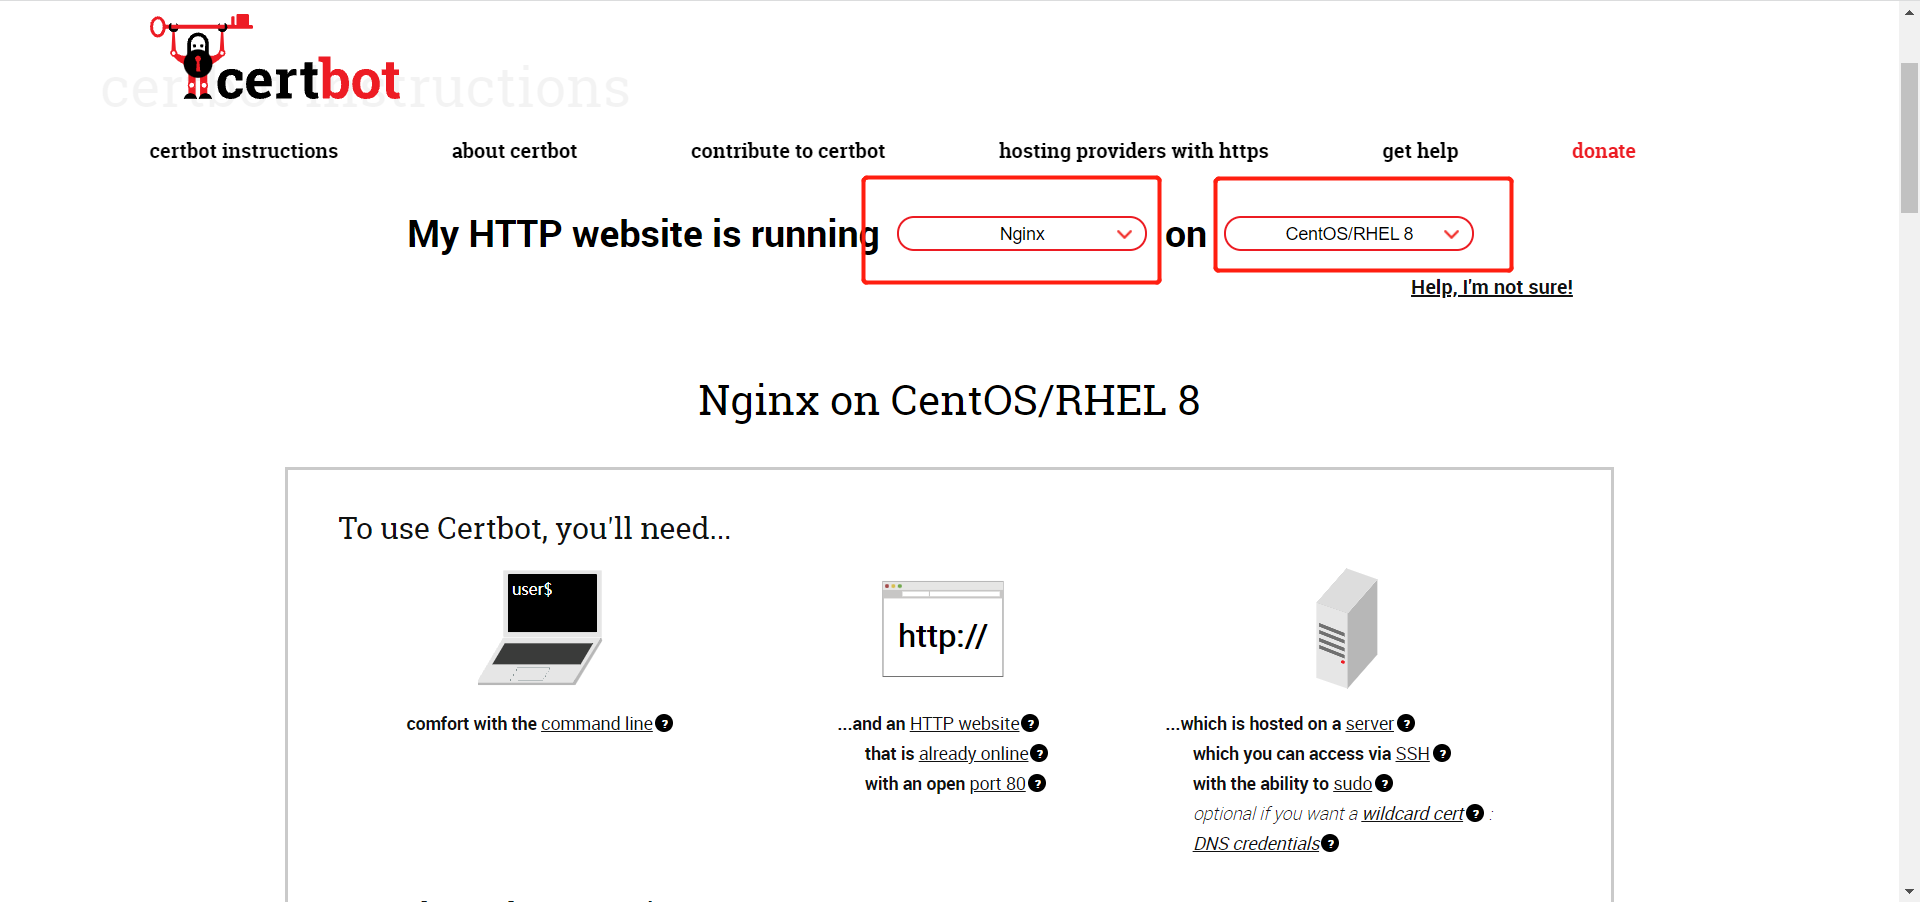Image resolution: width=1920 pixels, height=902 pixels.
Task: Go to contribute to certbot
Action: [x=788, y=151]
